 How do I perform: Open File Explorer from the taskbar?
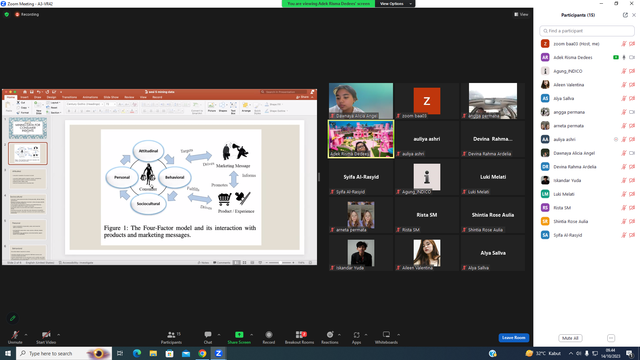tap(153, 353)
